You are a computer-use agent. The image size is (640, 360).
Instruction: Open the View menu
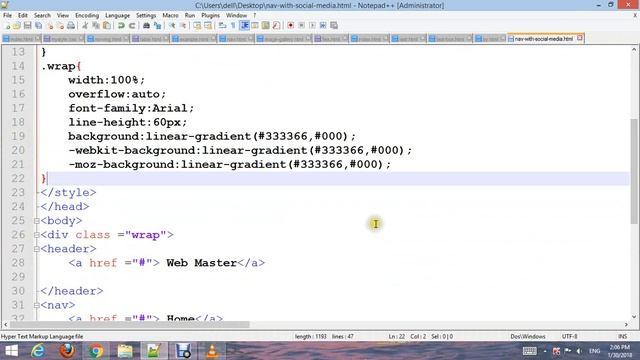coord(62,16)
